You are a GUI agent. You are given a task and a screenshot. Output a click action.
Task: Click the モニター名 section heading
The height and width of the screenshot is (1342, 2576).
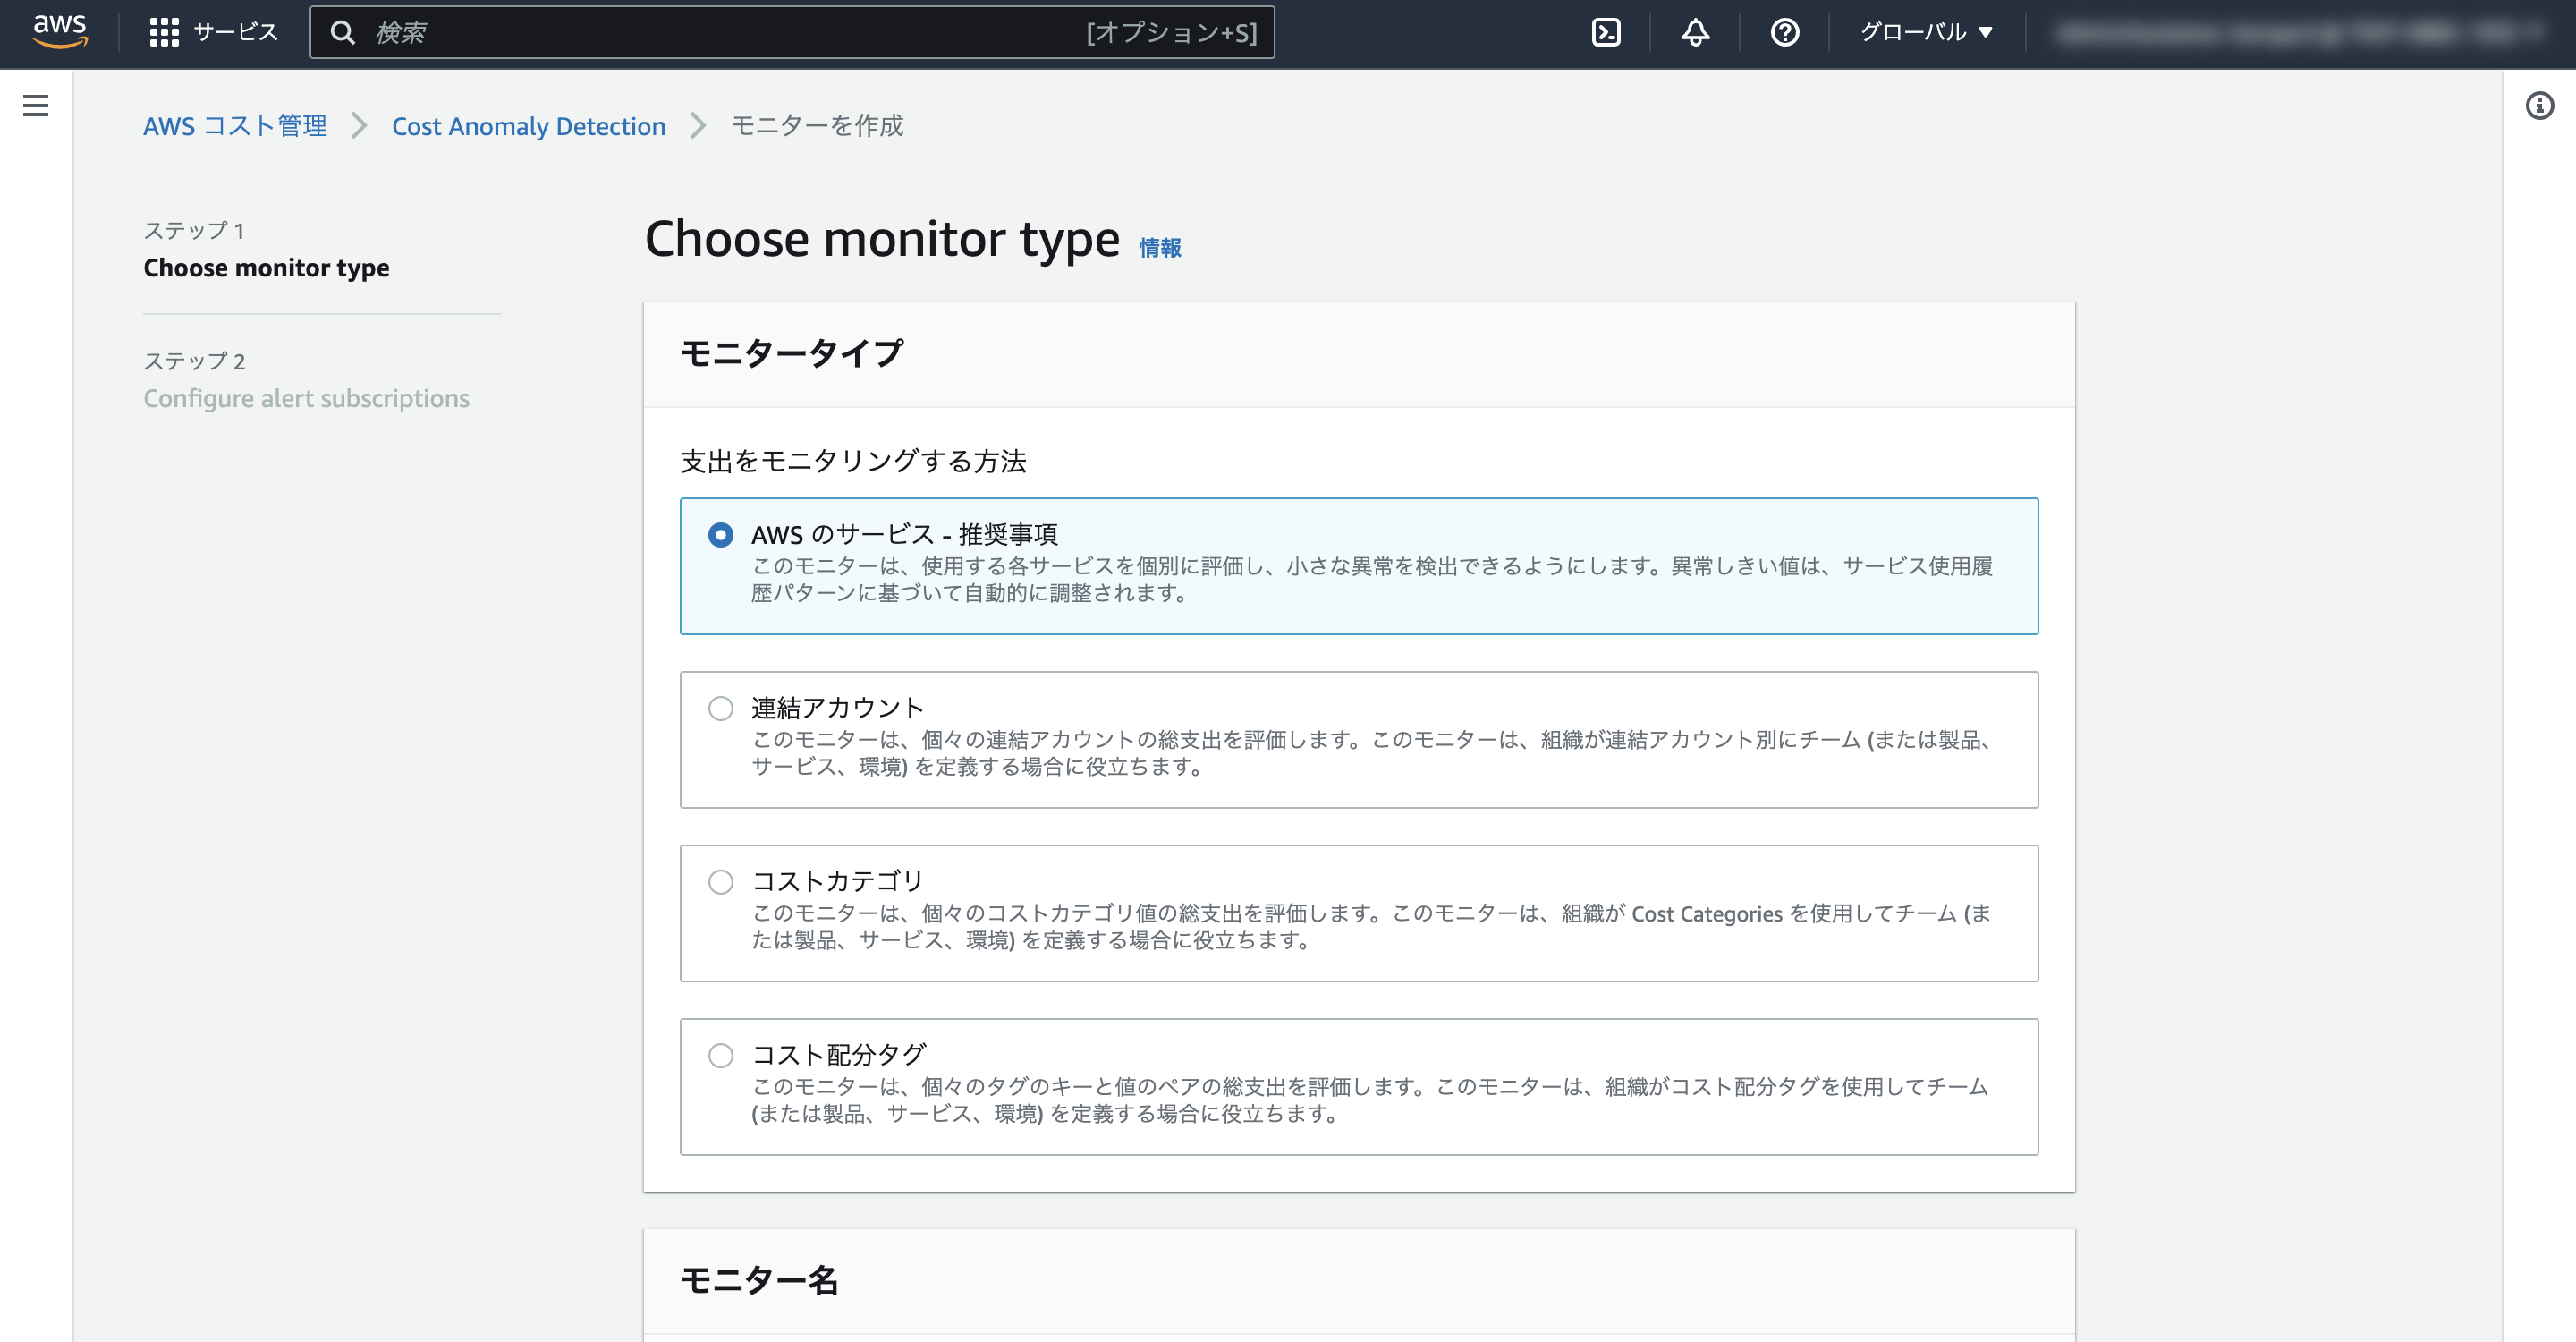coord(759,1280)
